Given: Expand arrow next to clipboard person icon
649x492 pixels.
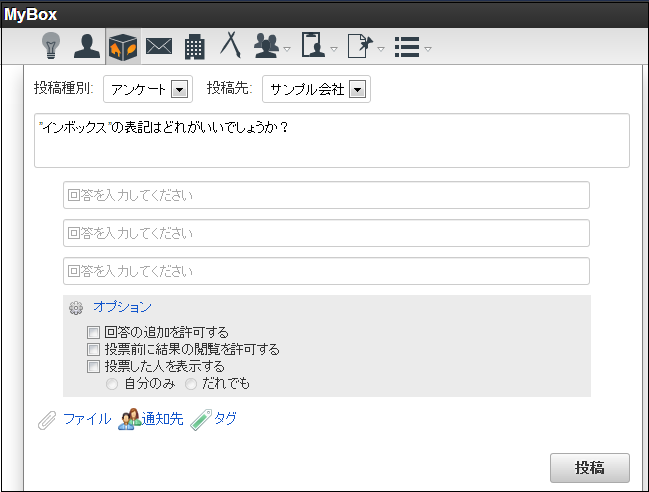Looking at the screenshot, I should (334, 49).
